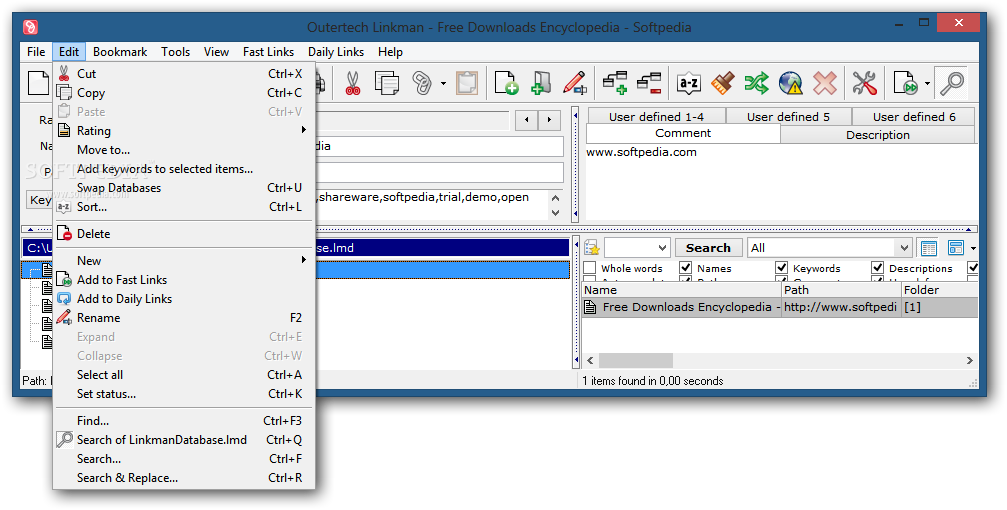Switch to the Description tab
1007x510 pixels.
tap(877, 135)
